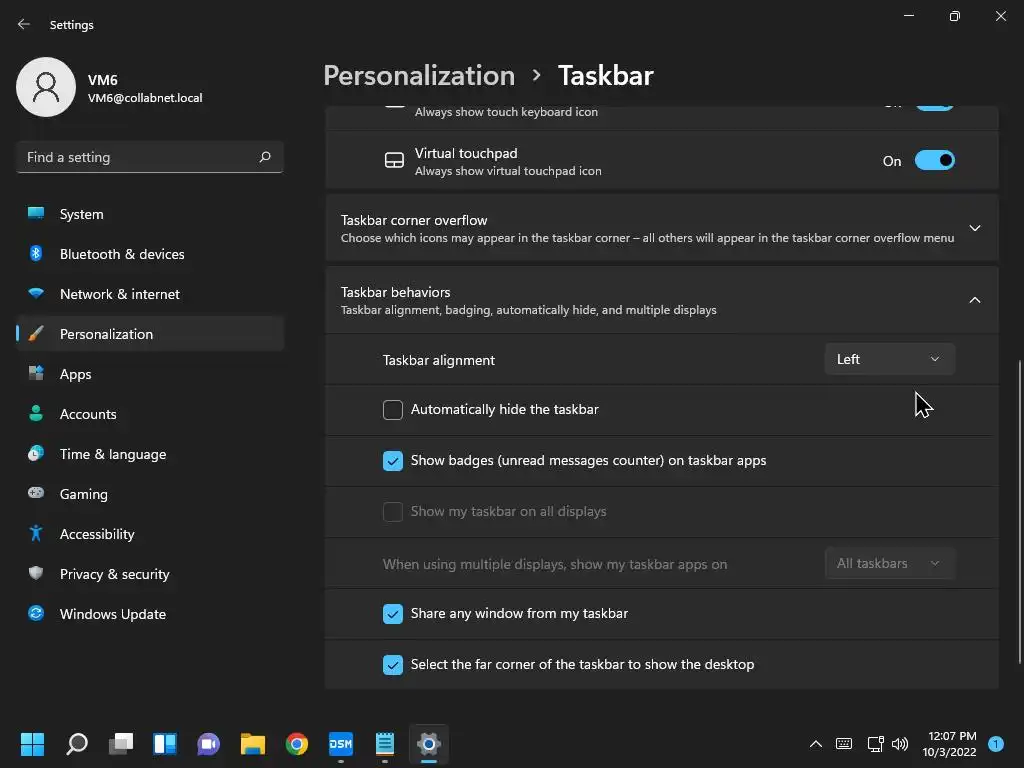Collapse the Taskbar behaviors section chevron
Image resolution: width=1024 pixels, height=768 pixels.
pyautogui.click(x=974, y=300)
